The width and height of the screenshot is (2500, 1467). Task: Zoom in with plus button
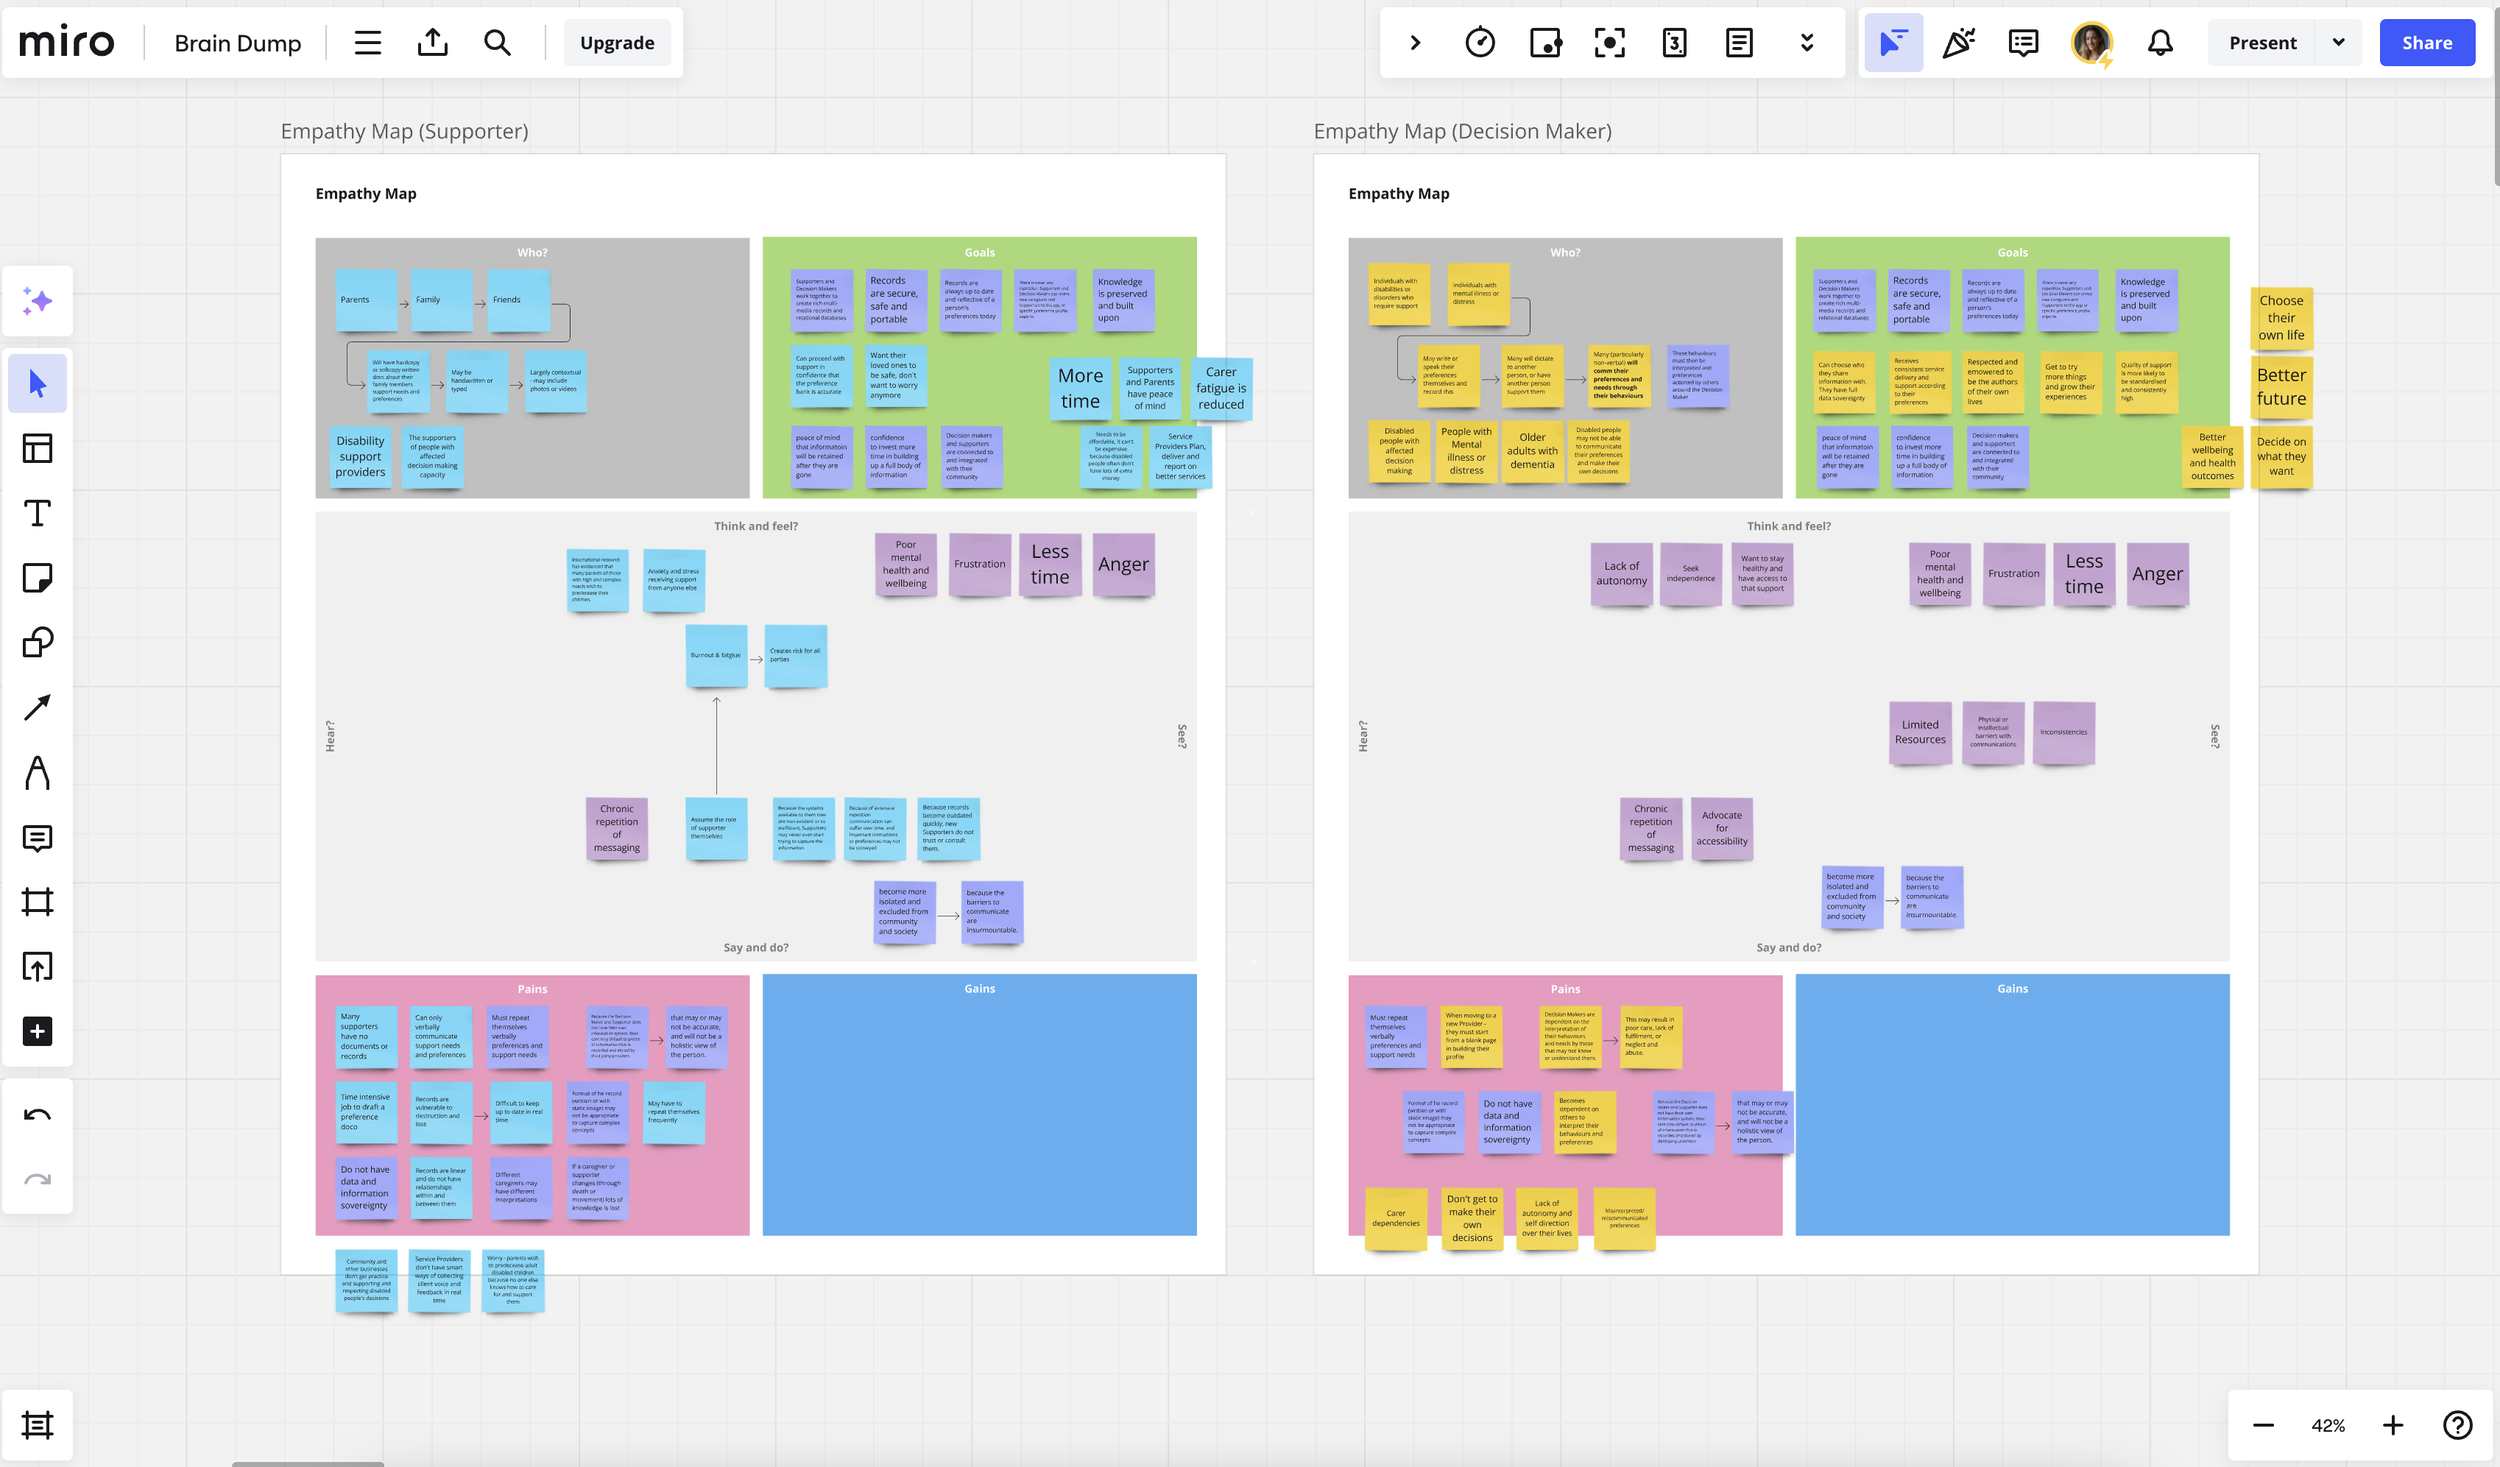[2393, 1425]
